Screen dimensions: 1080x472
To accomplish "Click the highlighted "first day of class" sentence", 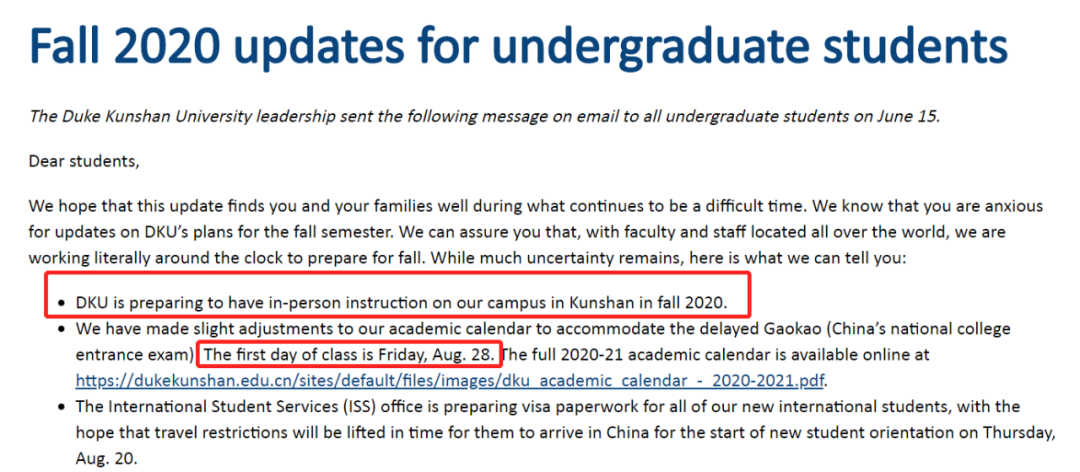I will coord(349,354).
